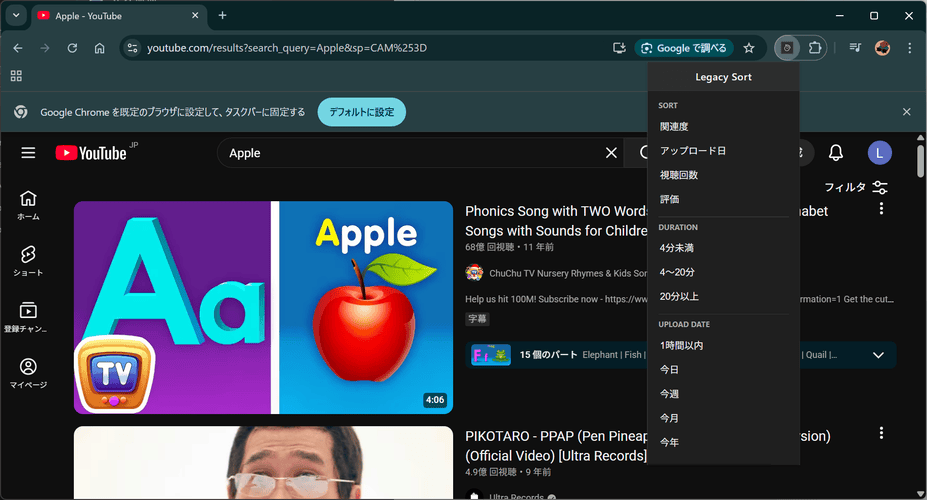Close the Apple - YouTube tab
The width and height of the screenshot is (927, 500).
click(195, 16)
